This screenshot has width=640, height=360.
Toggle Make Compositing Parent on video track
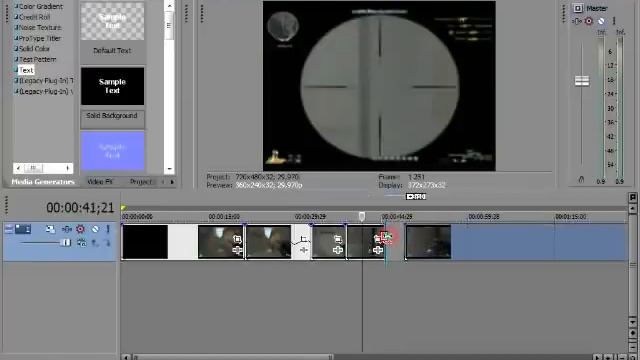click(95, 243)
